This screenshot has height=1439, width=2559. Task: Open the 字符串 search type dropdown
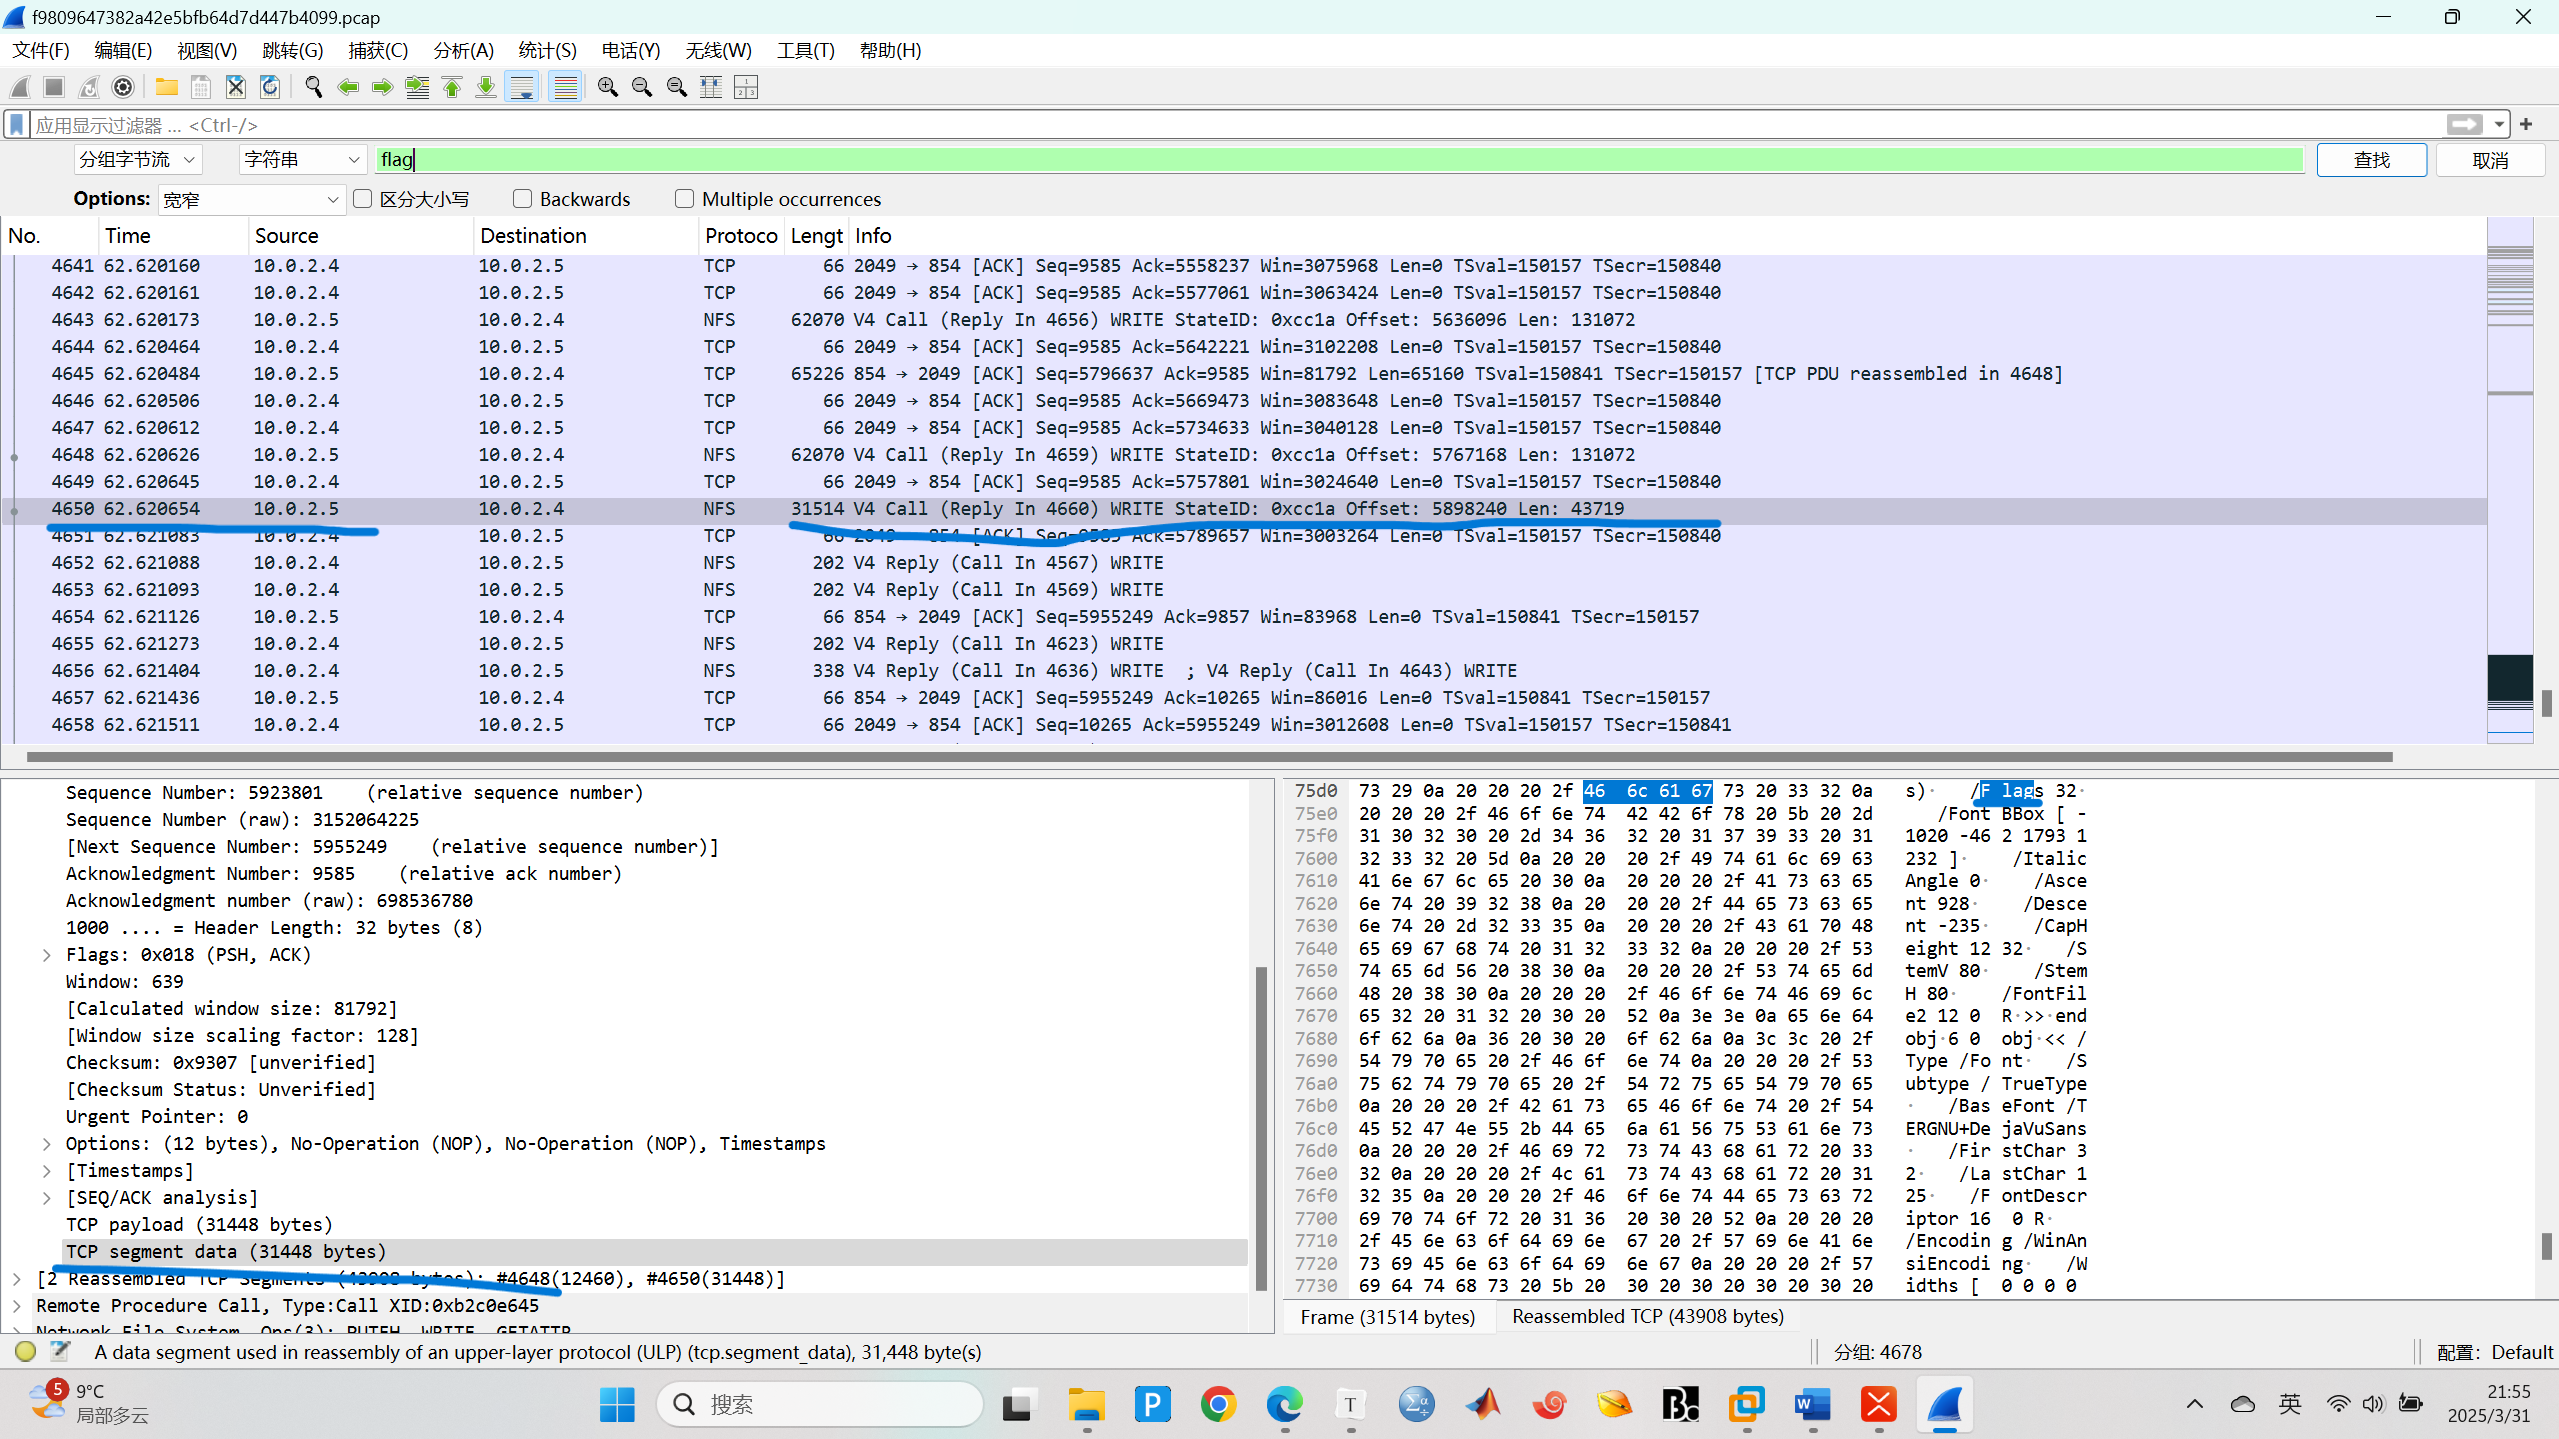click(x=301, y=160)
